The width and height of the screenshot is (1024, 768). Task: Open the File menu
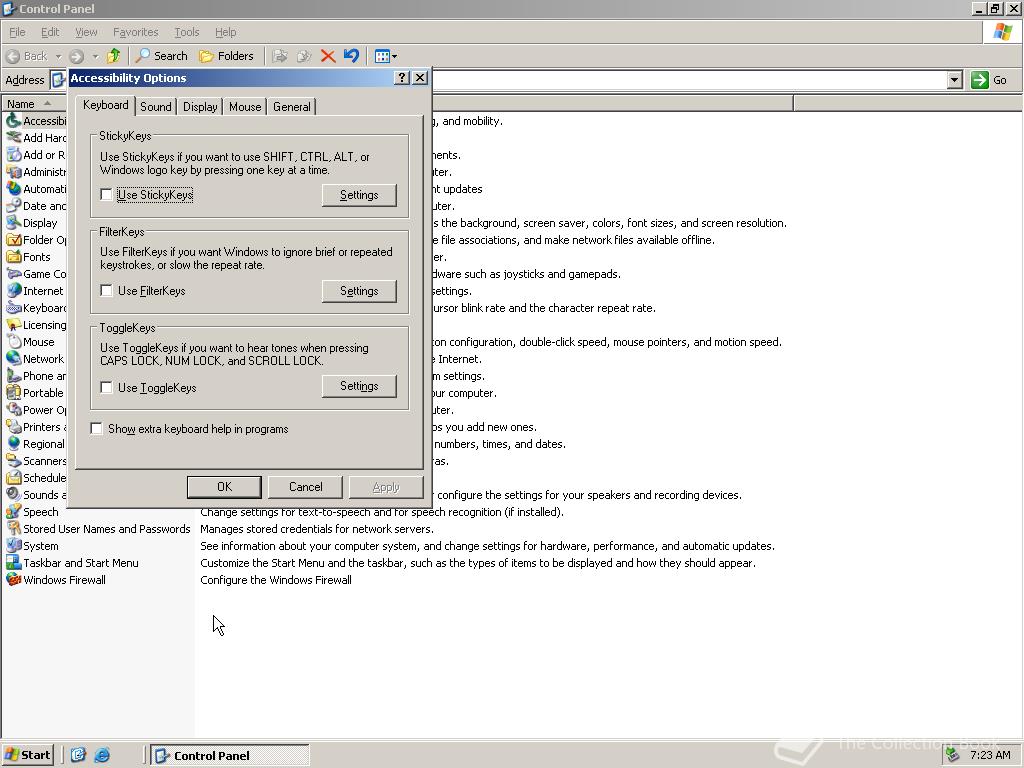pos(17,32)
